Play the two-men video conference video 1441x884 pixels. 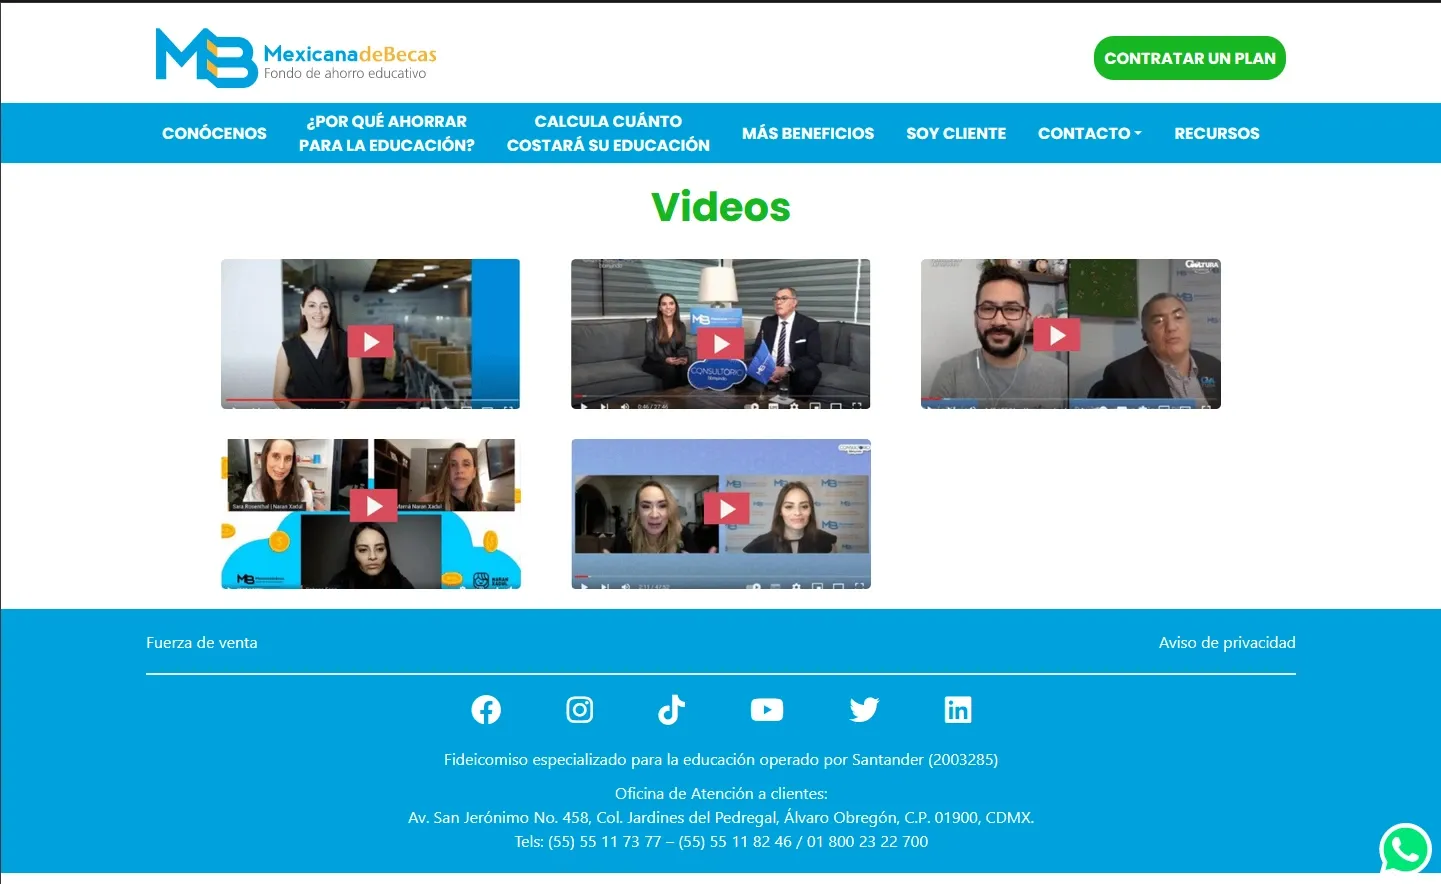(1057, 334)
